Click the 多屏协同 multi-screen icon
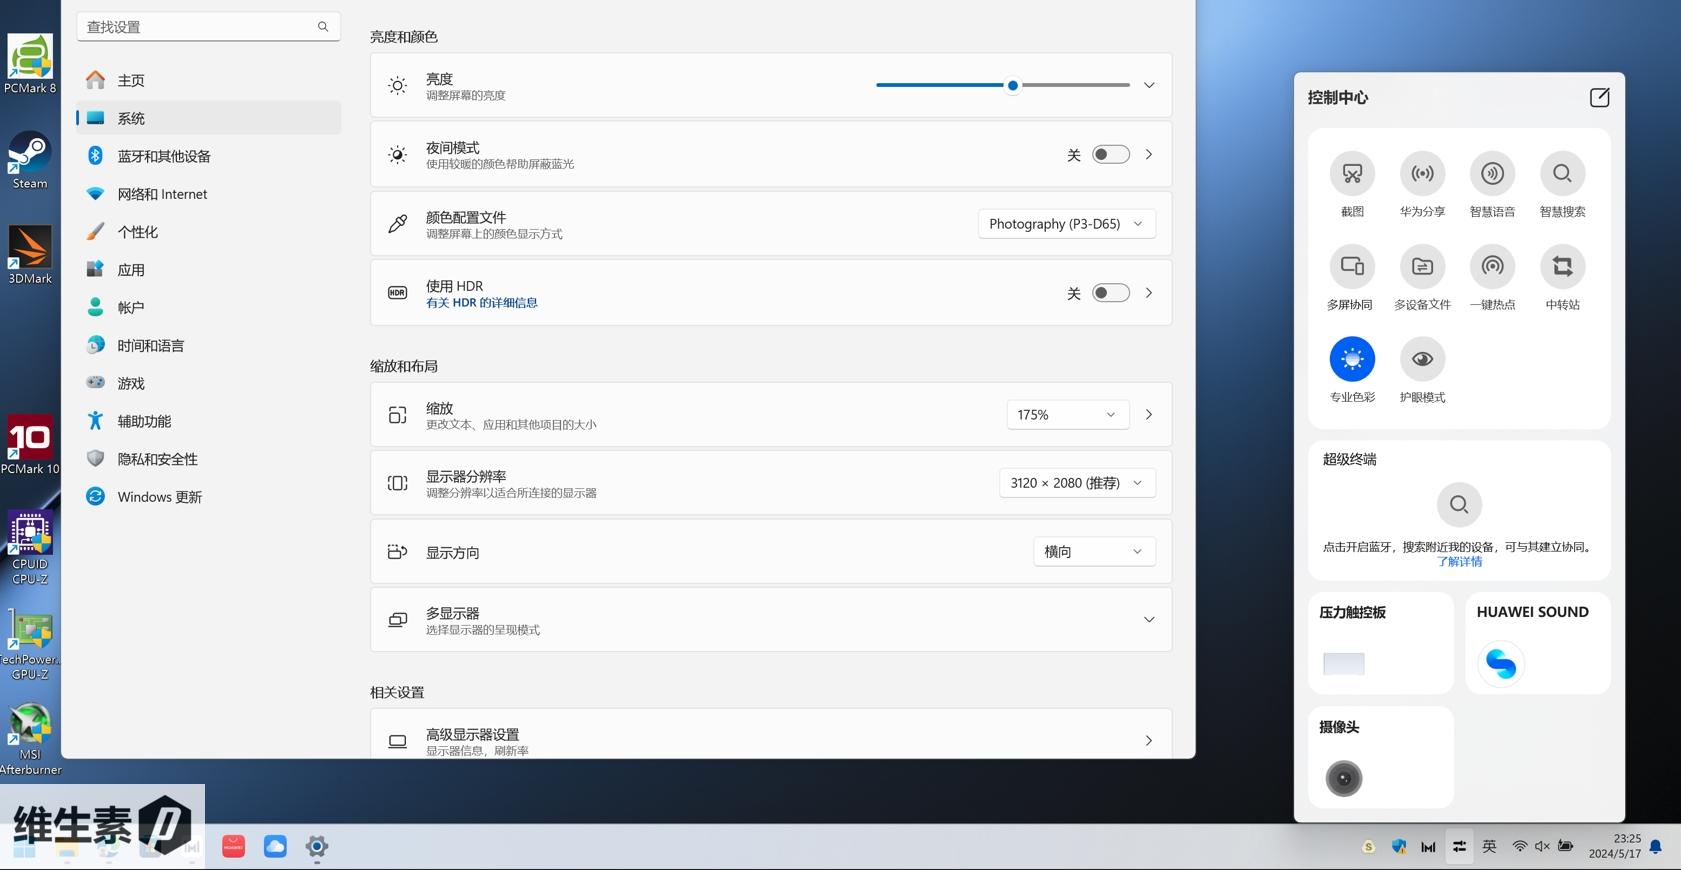 point(1352,267)
